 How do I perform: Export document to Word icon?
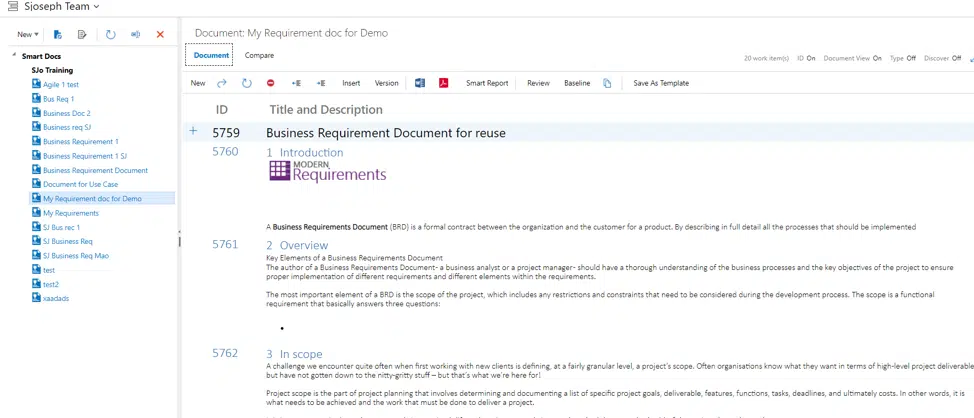[x=420, y=83]
